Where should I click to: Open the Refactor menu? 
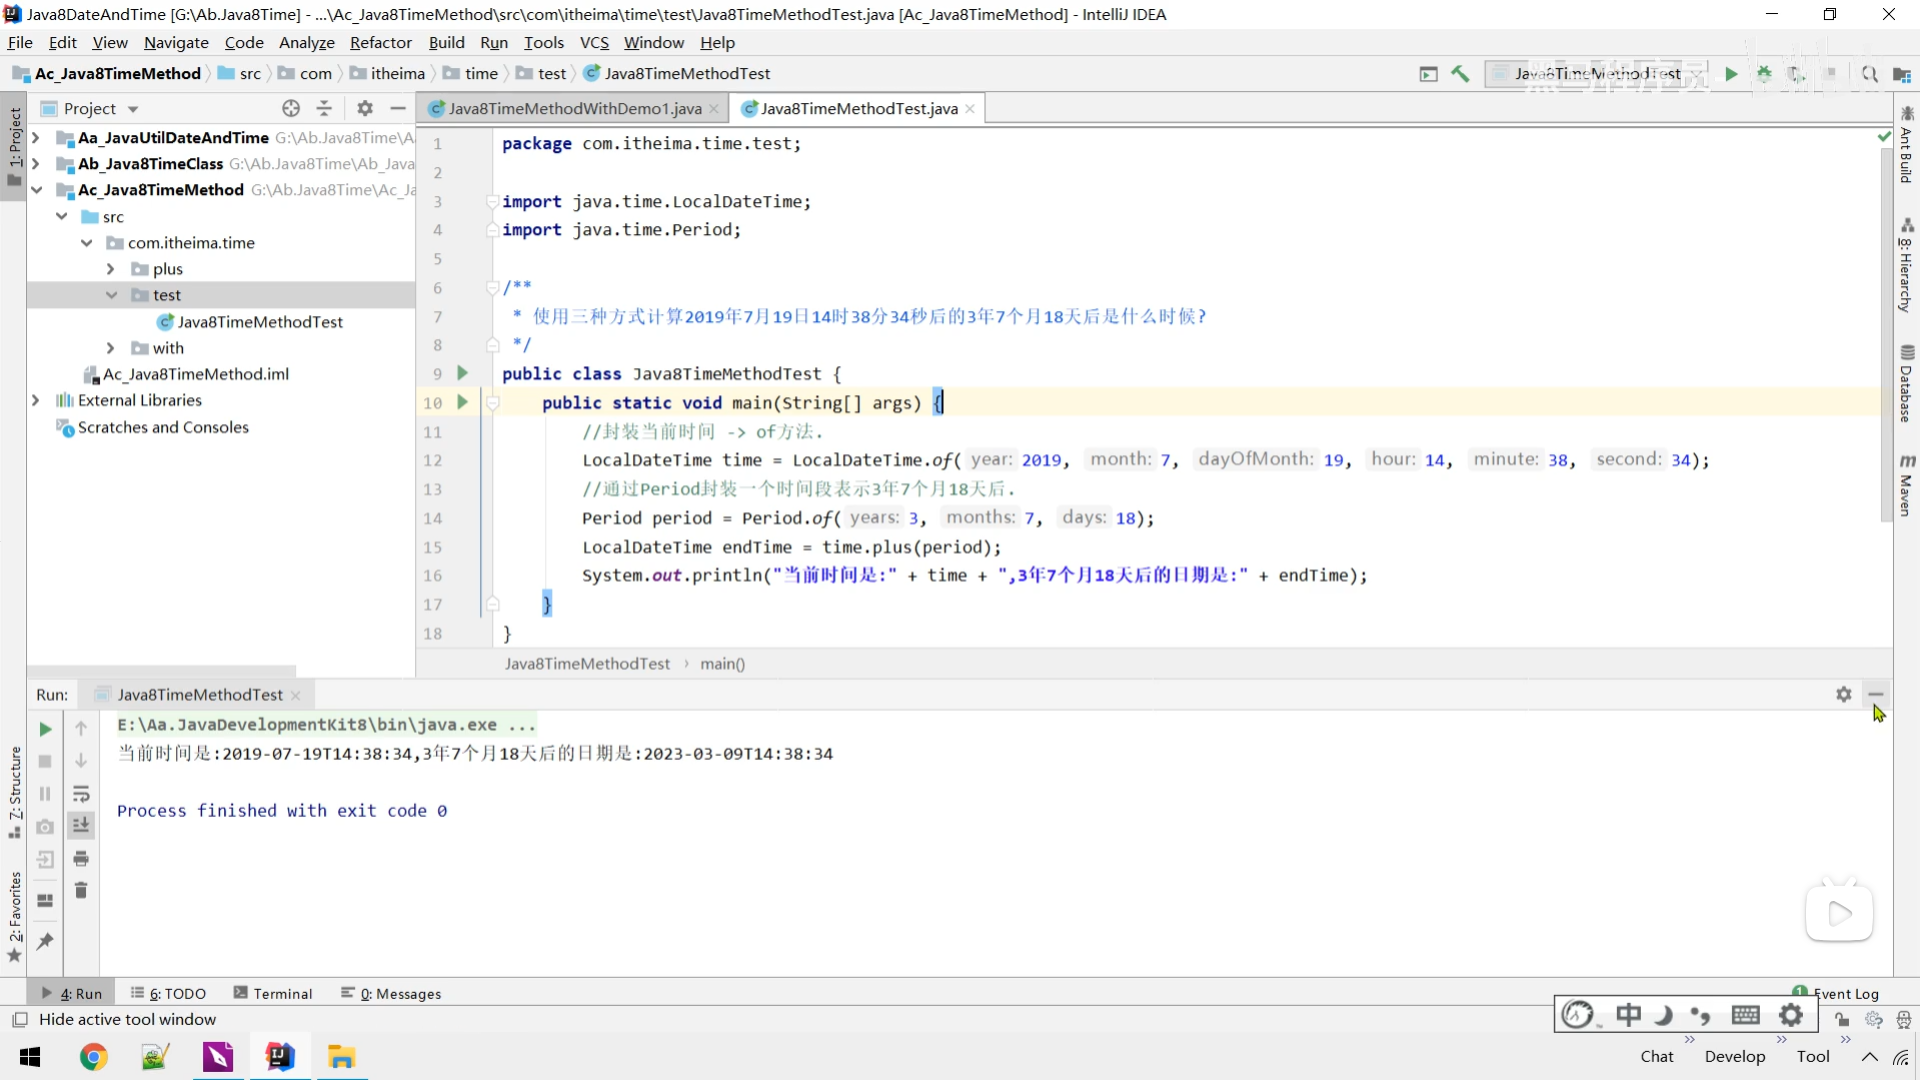click(x=380, y=42)
